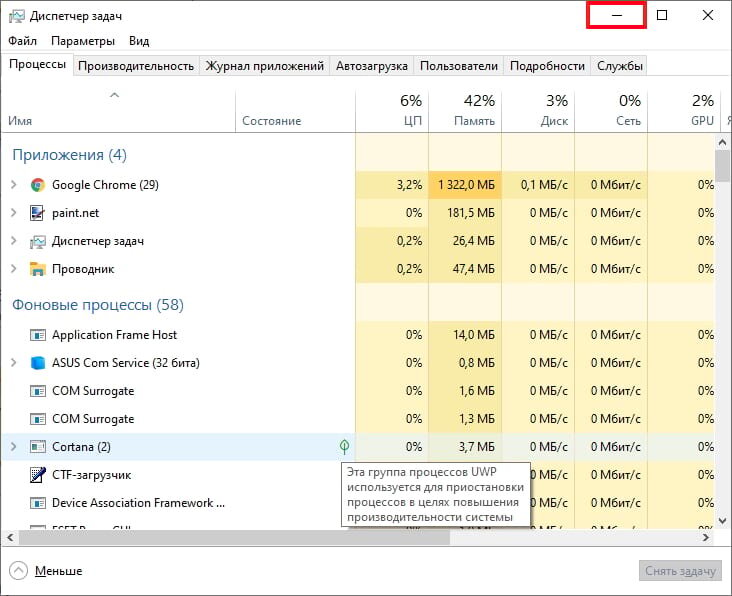The width and height of the screenshot is (732, 596).
Task: Open the Пользователи tab
Action: 459,66
